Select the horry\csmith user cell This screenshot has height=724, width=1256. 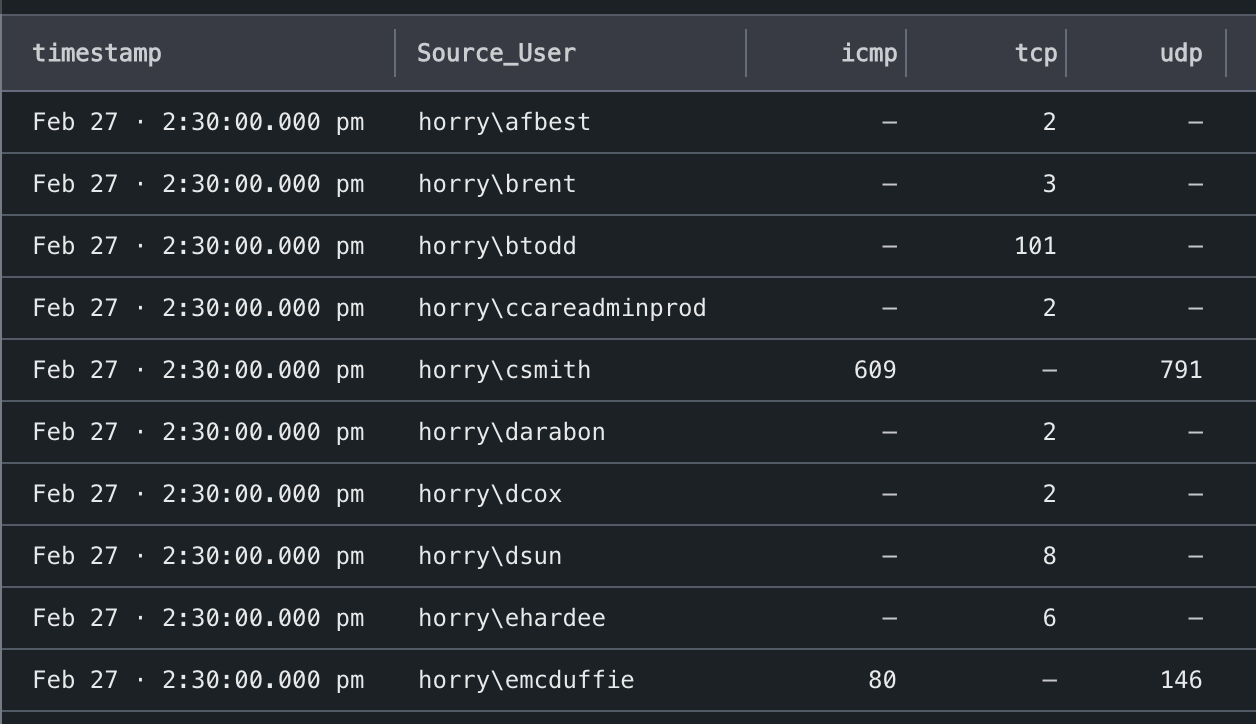504,370
